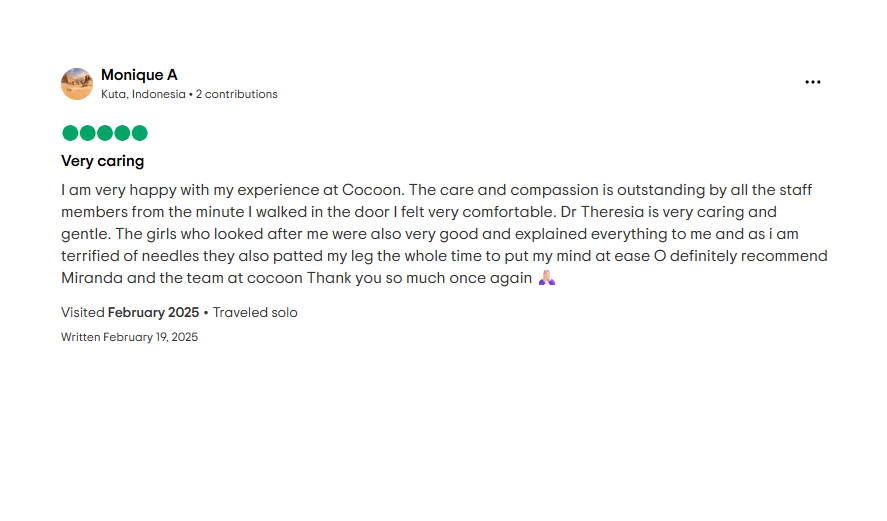This screenshot has height=521, width=887.
Task: Click the phrase "Thank you so much once again"
Action: tap(419, 278)
